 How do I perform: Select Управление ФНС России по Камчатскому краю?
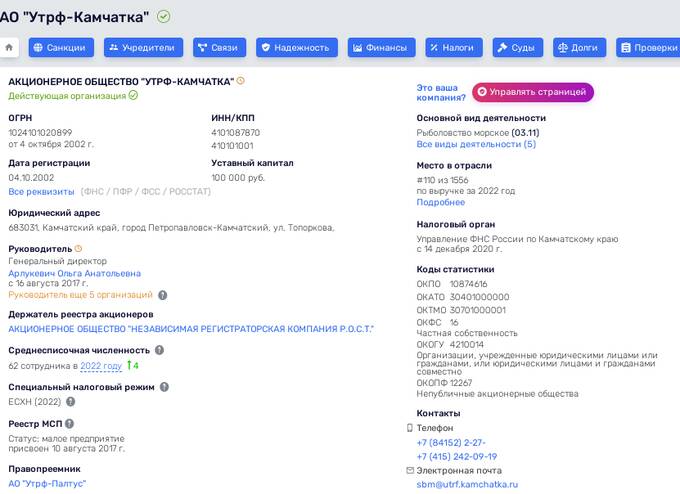pos(517,239)
